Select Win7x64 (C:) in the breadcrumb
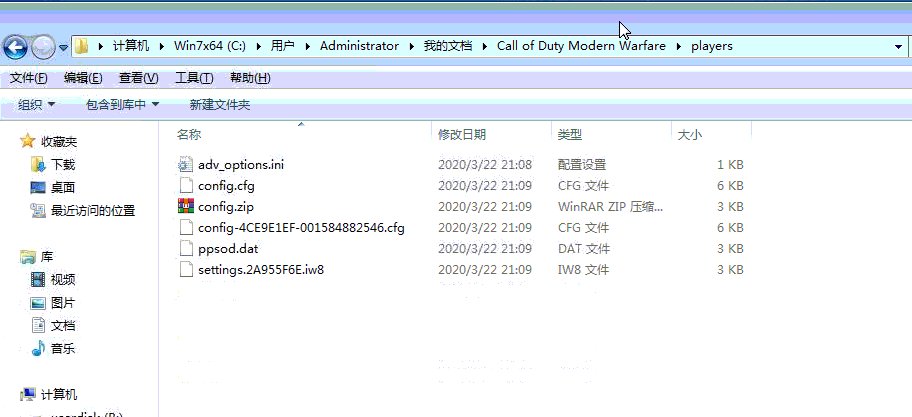The image size is (912, 417). (x=209, y=46)
